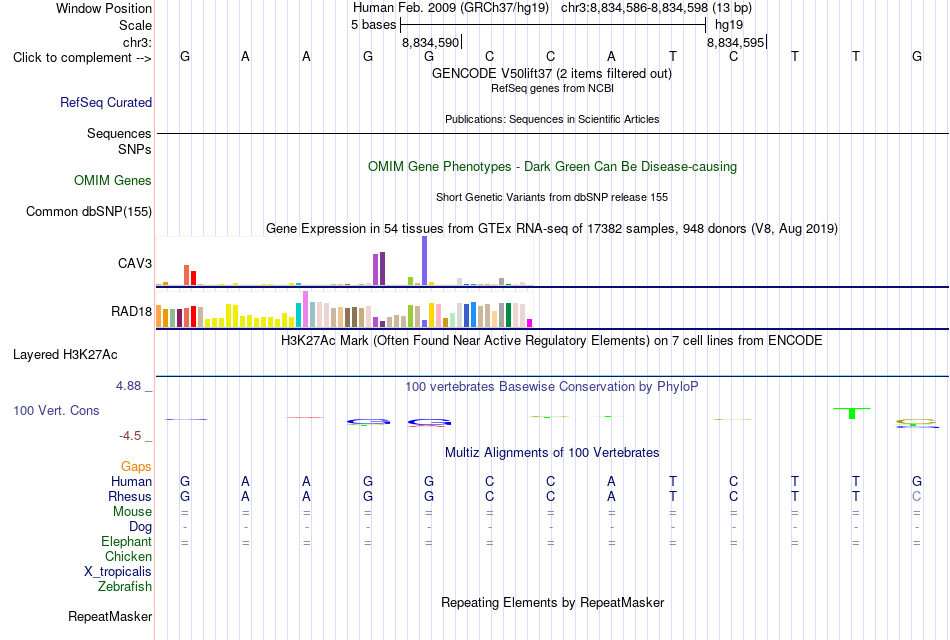Open the RefSeq Curated track label

pyautogui.click(x=106, y=102)
